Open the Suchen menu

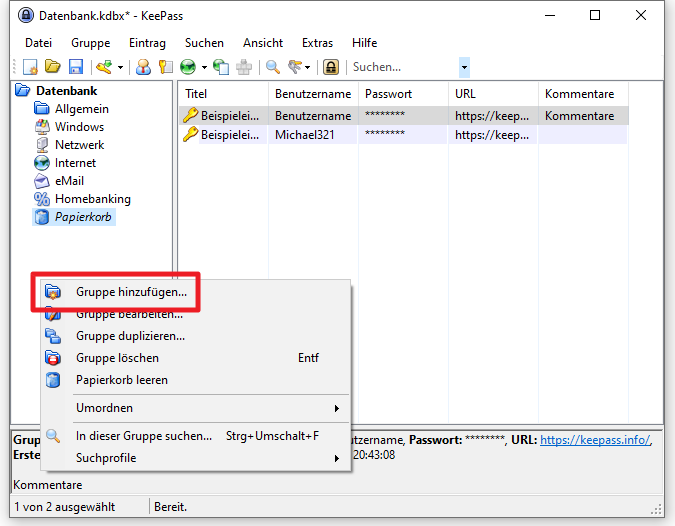pyautogui.click(x=204, y=43)
